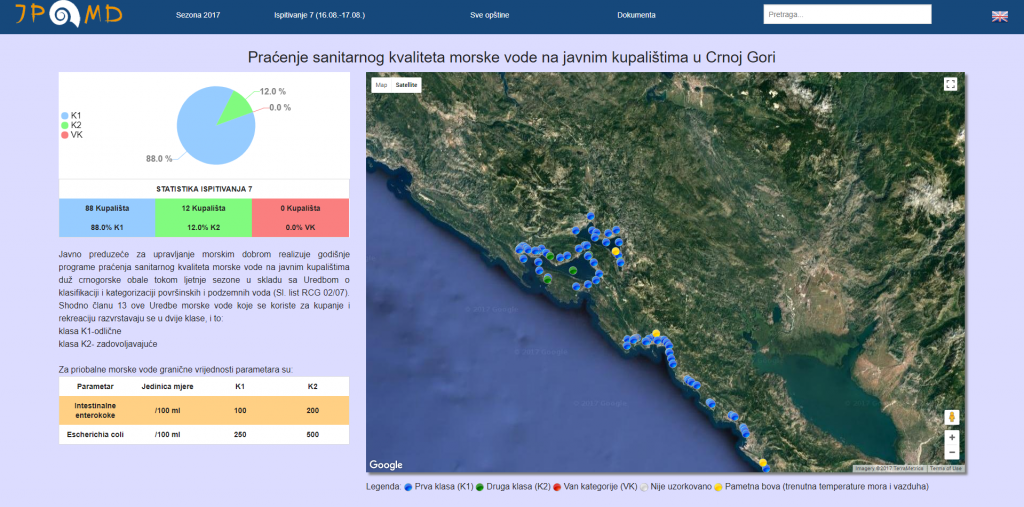Open the Terms of Use map link
The width and height of the screenshot is (1024, 507).
click(946, 468)
